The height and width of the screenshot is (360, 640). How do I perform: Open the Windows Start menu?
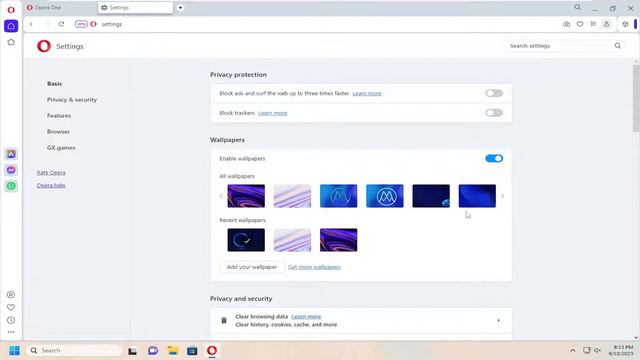[x=14, y=351]
